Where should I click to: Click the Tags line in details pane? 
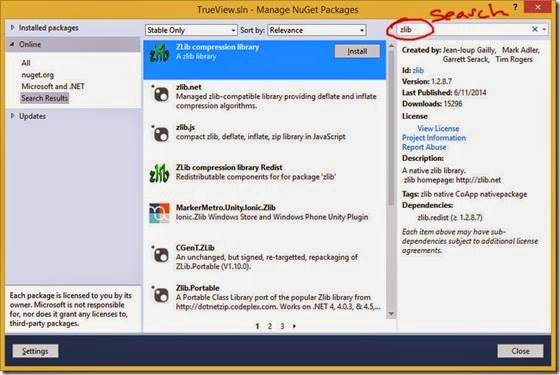[465, 194]
